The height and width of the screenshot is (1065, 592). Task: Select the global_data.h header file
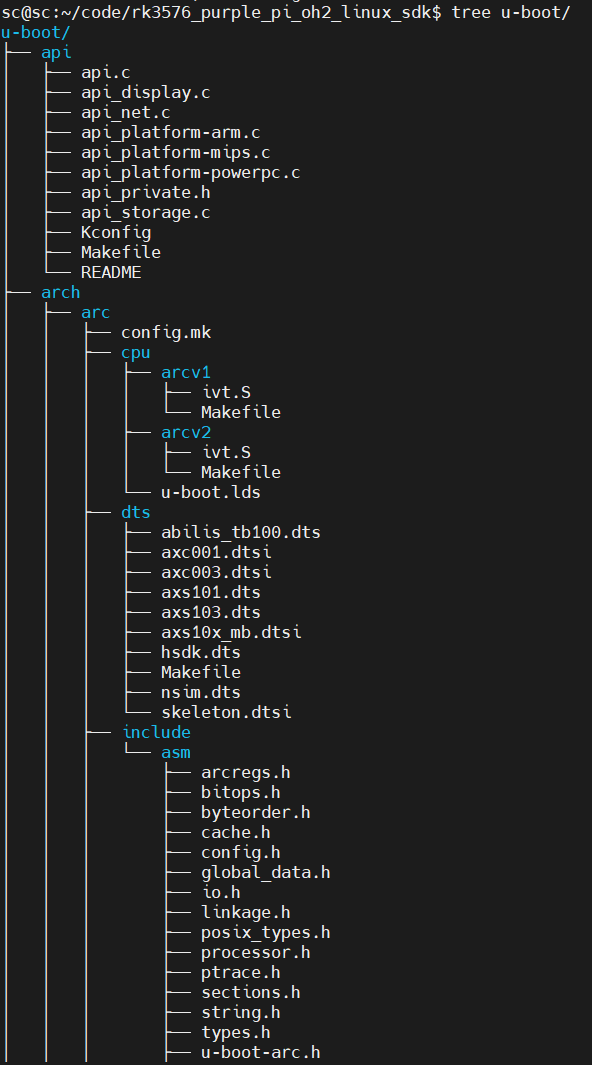pyautogui.click(x=265, y=872)
